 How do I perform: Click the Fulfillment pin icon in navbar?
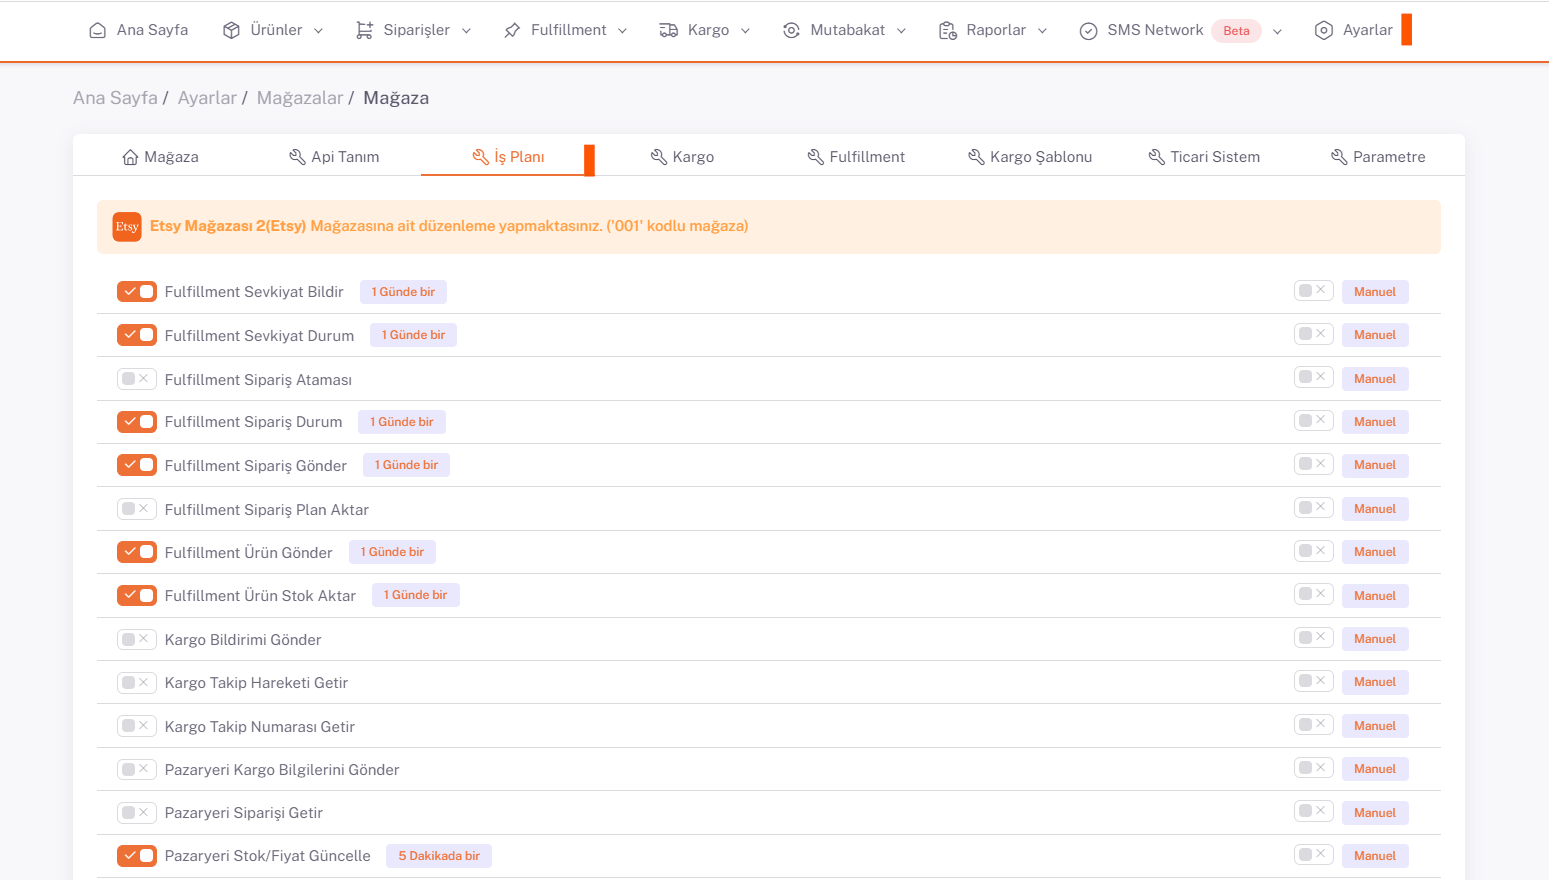512,30
